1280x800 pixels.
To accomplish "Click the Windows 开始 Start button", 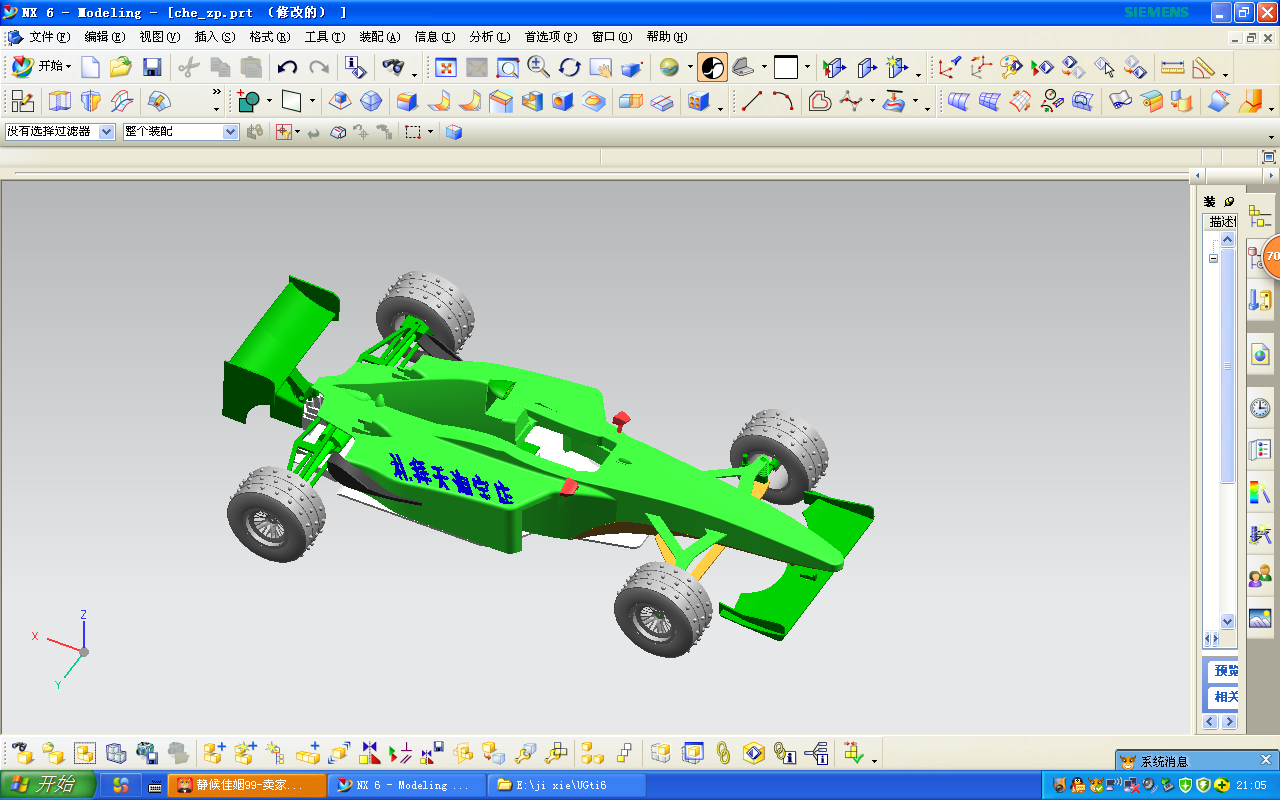I will tap(48, 785).
